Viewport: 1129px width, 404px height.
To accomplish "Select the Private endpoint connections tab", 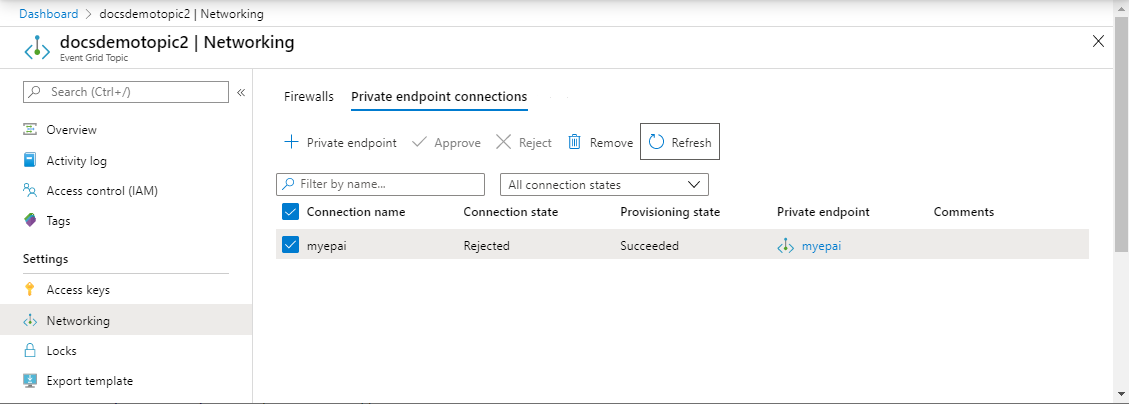I will [x=439, y=97].
